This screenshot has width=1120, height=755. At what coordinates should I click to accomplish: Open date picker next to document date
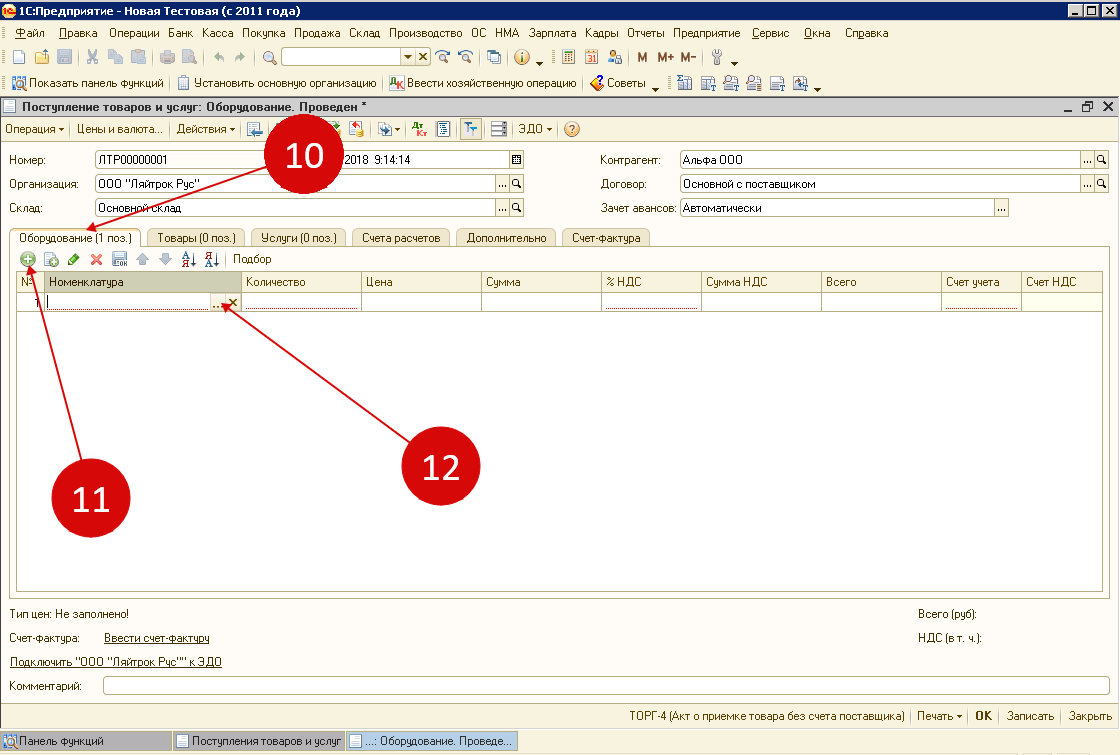tap(516, 159)
